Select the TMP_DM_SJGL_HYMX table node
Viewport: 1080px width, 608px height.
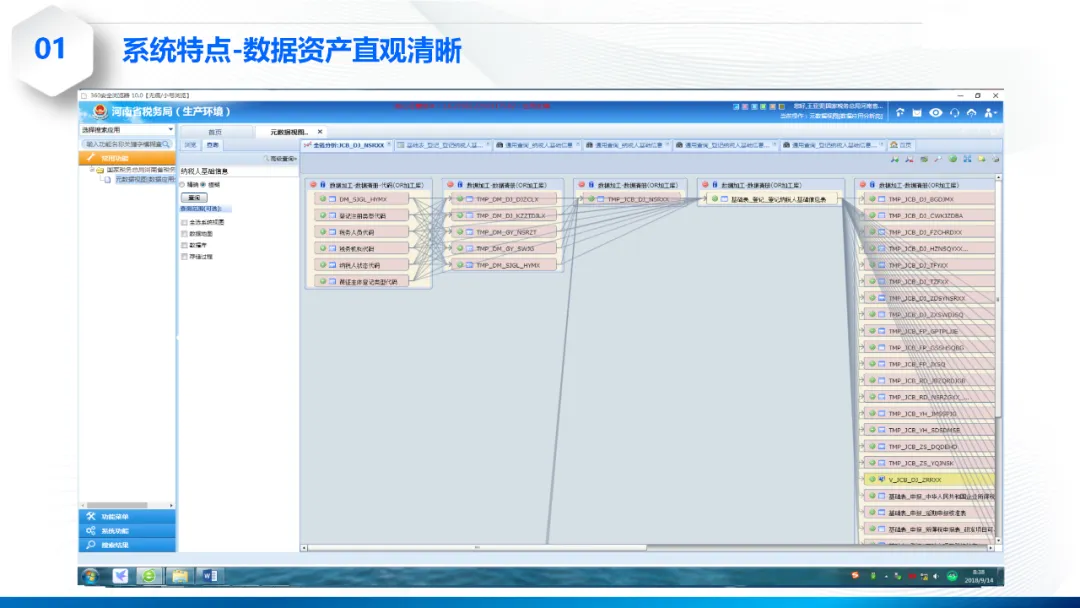503,265
